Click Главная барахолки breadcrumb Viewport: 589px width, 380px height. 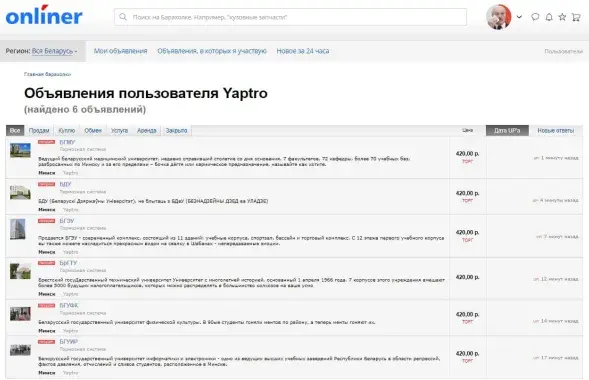[47, 74]
